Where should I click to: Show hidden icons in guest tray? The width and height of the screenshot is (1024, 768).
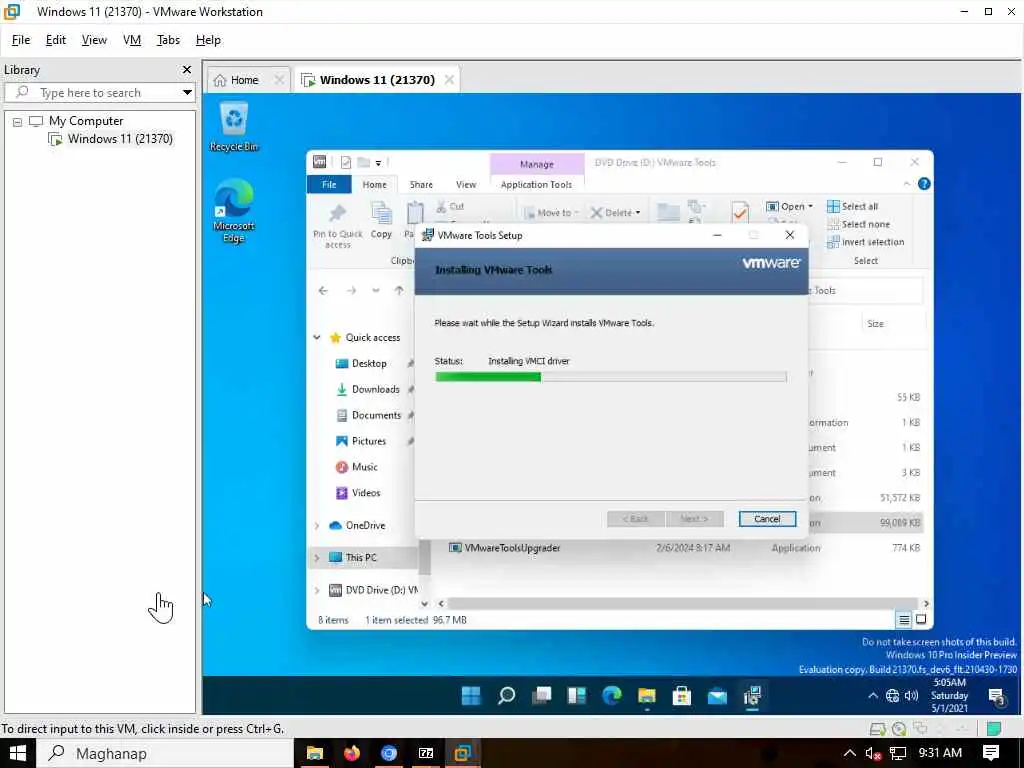pyautogui.click(x=872, y=696)
